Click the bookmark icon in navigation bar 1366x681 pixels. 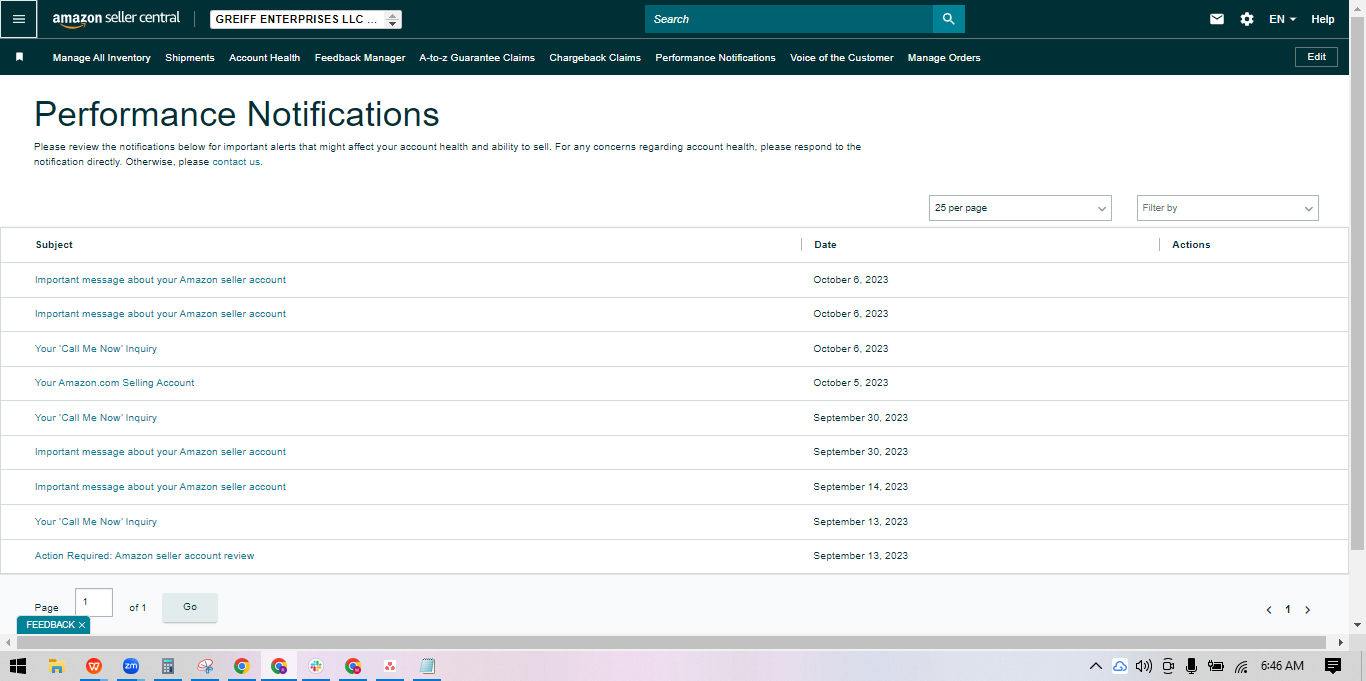click(x=19, y=57)
